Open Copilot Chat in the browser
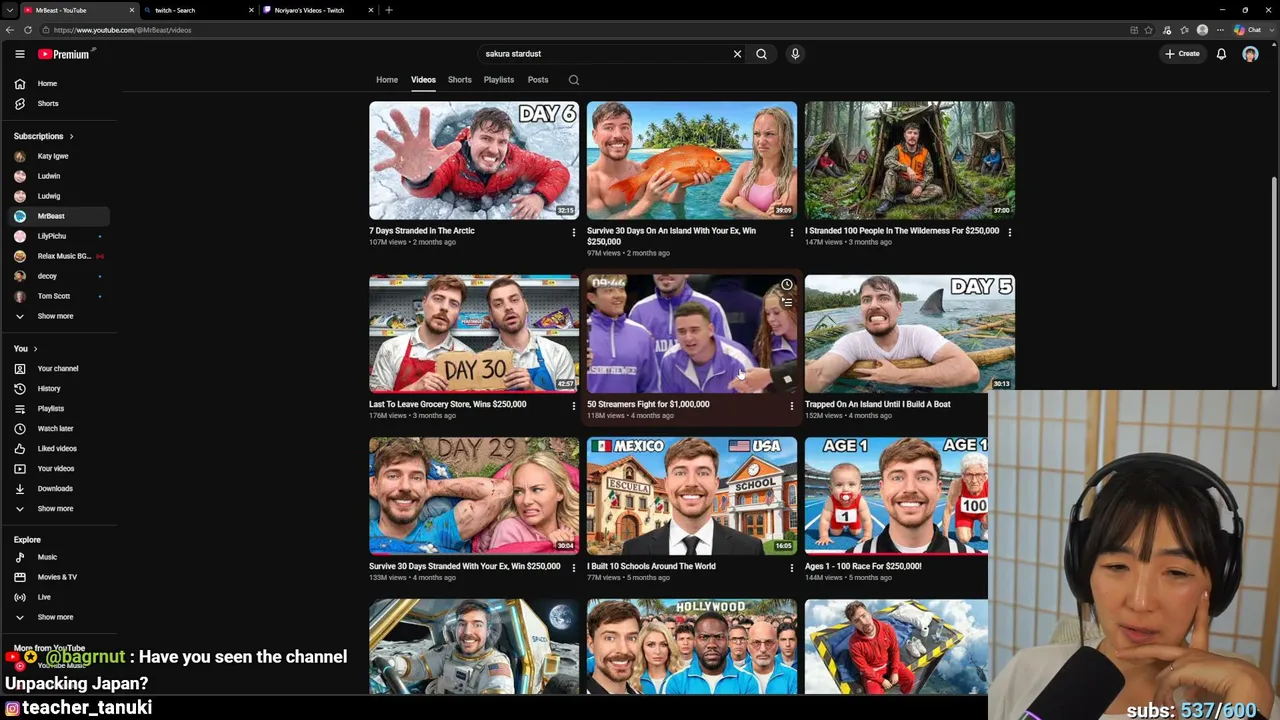1280x720 pixels. tap(1248, 30)
